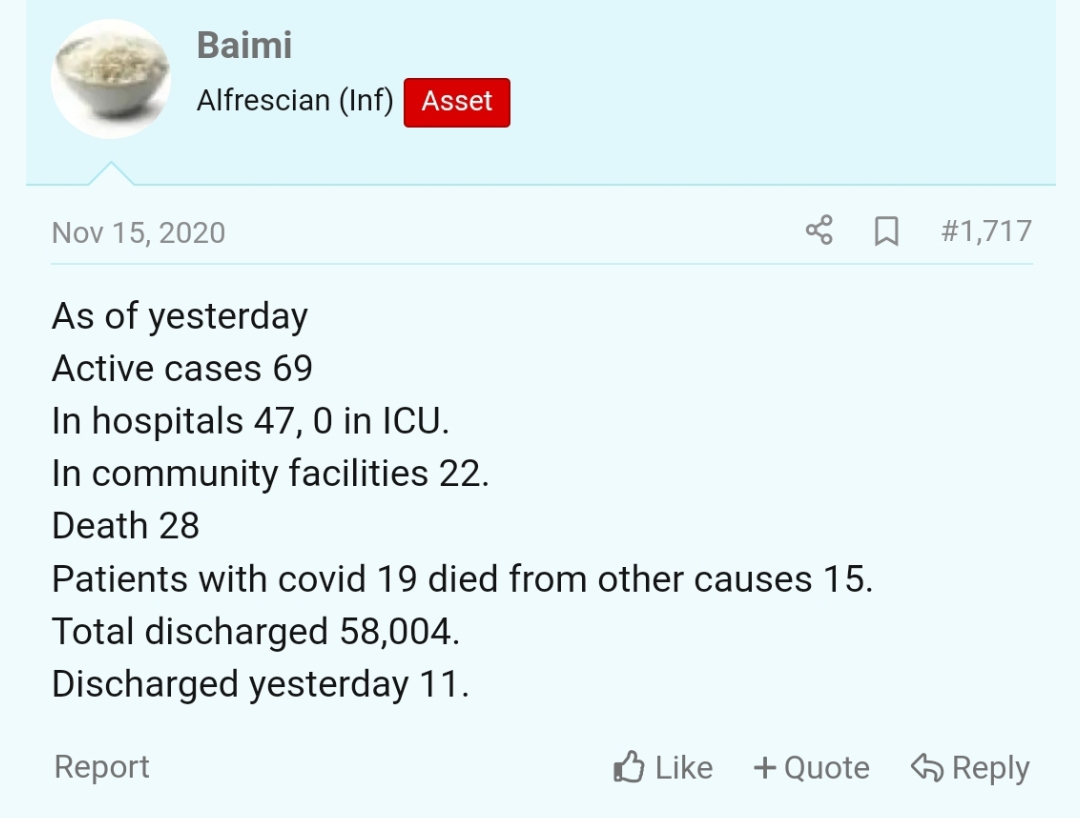
Task: Click the "Total discharged 58,004" line
Action: click(255, 632)
